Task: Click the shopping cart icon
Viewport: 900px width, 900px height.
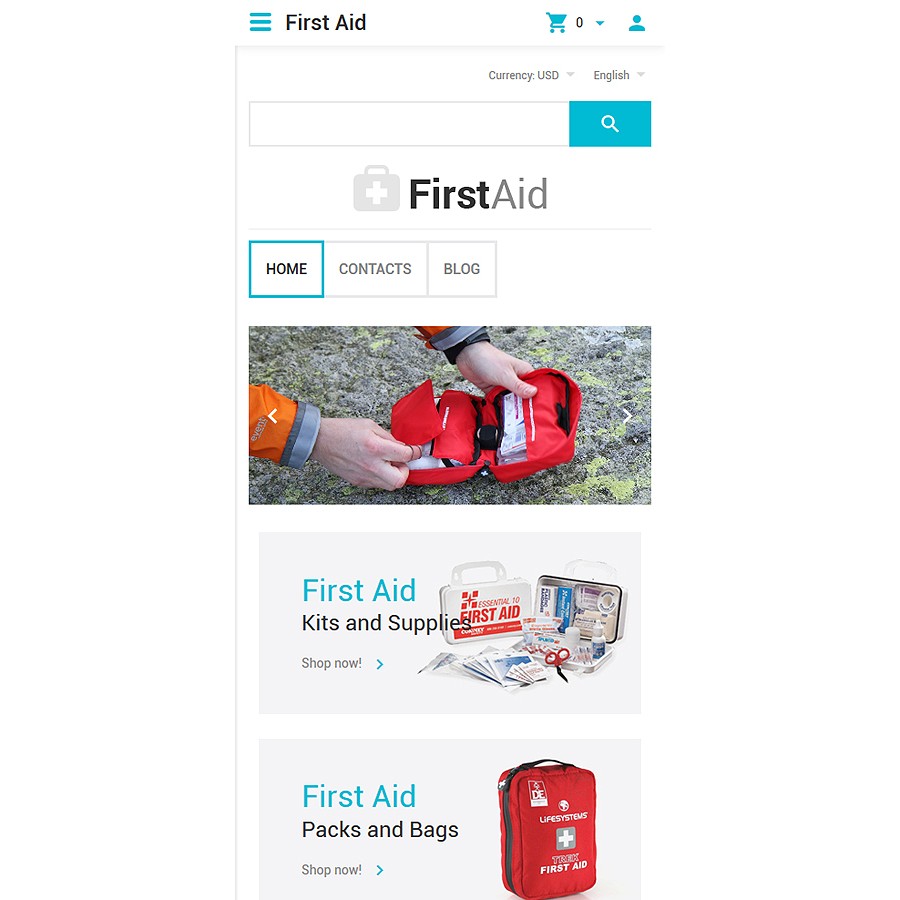Action: [x=556, y=22]
